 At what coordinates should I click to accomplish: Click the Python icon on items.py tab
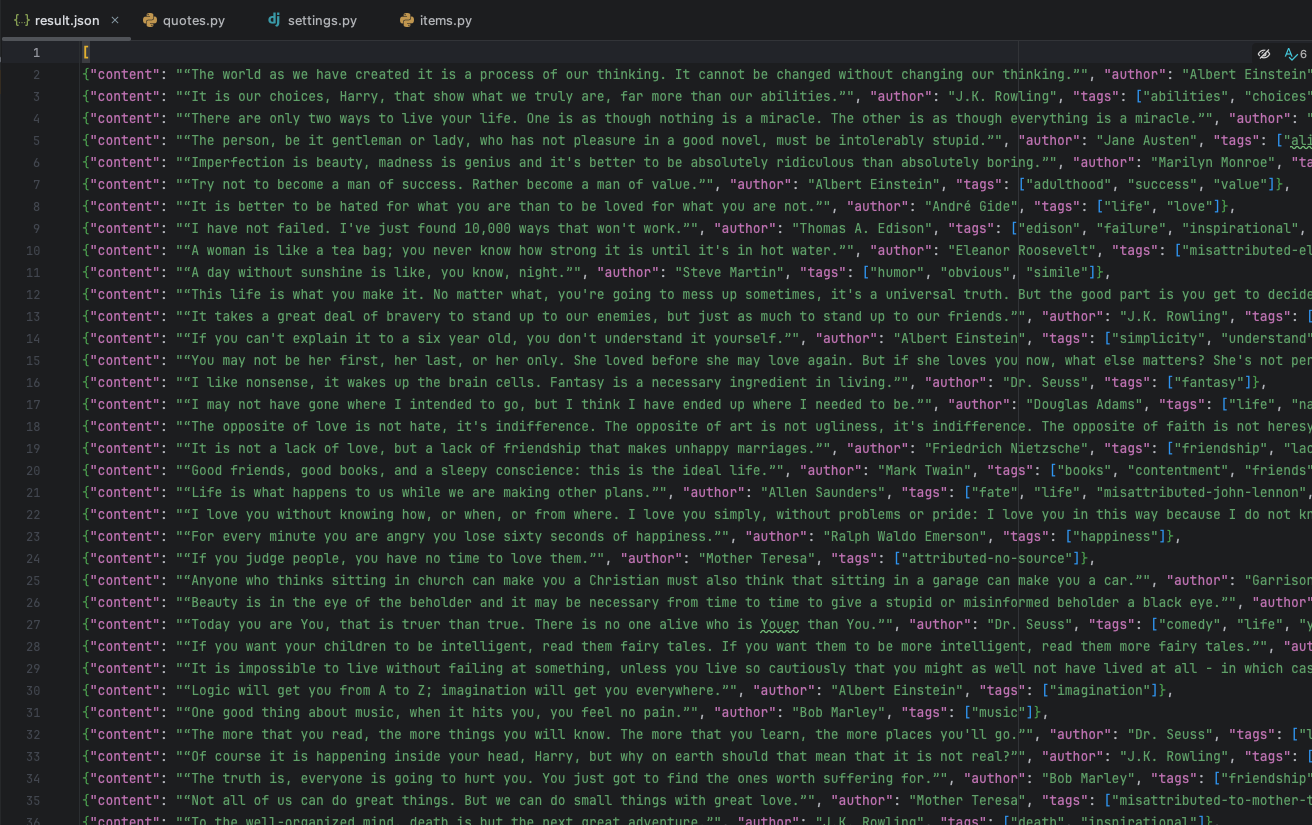407,20
